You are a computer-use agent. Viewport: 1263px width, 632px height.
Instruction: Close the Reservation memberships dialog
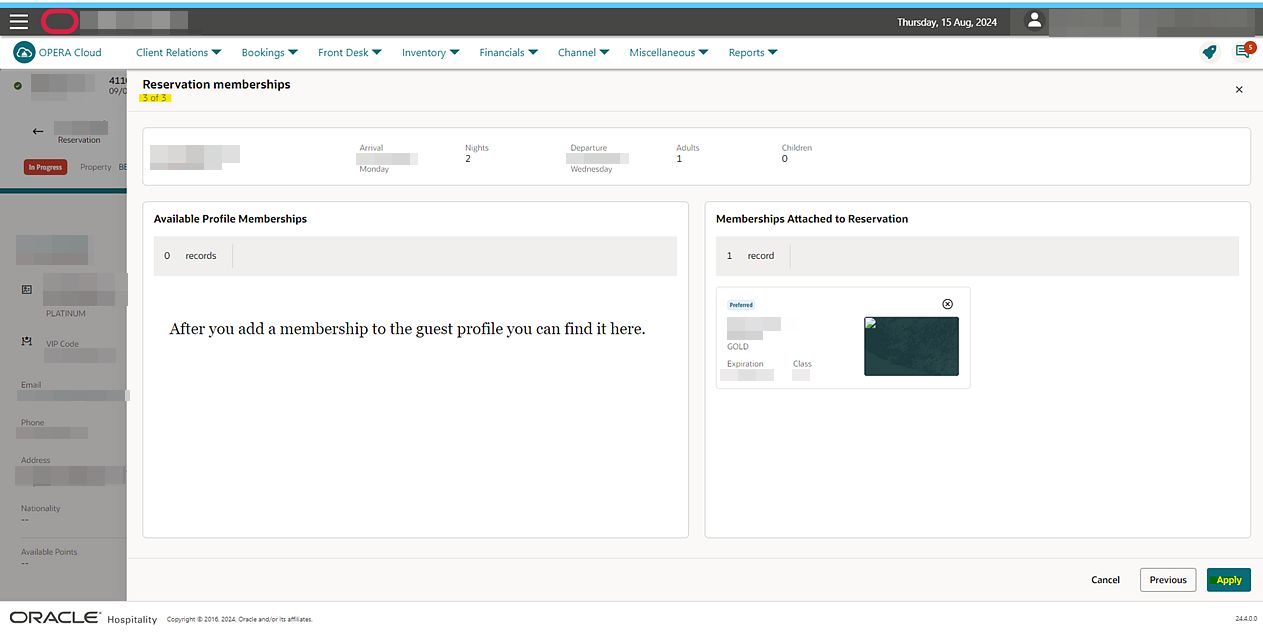click(x=1239, y=89)
